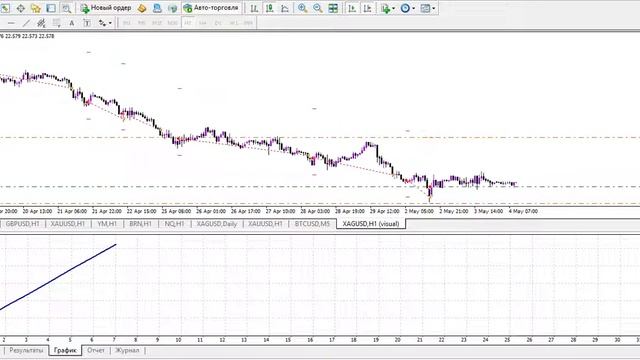Switch to the YM,H1 chart tab
Image resolution: width=640 pixels, height=360 pixels.
[x=107, y=224]
